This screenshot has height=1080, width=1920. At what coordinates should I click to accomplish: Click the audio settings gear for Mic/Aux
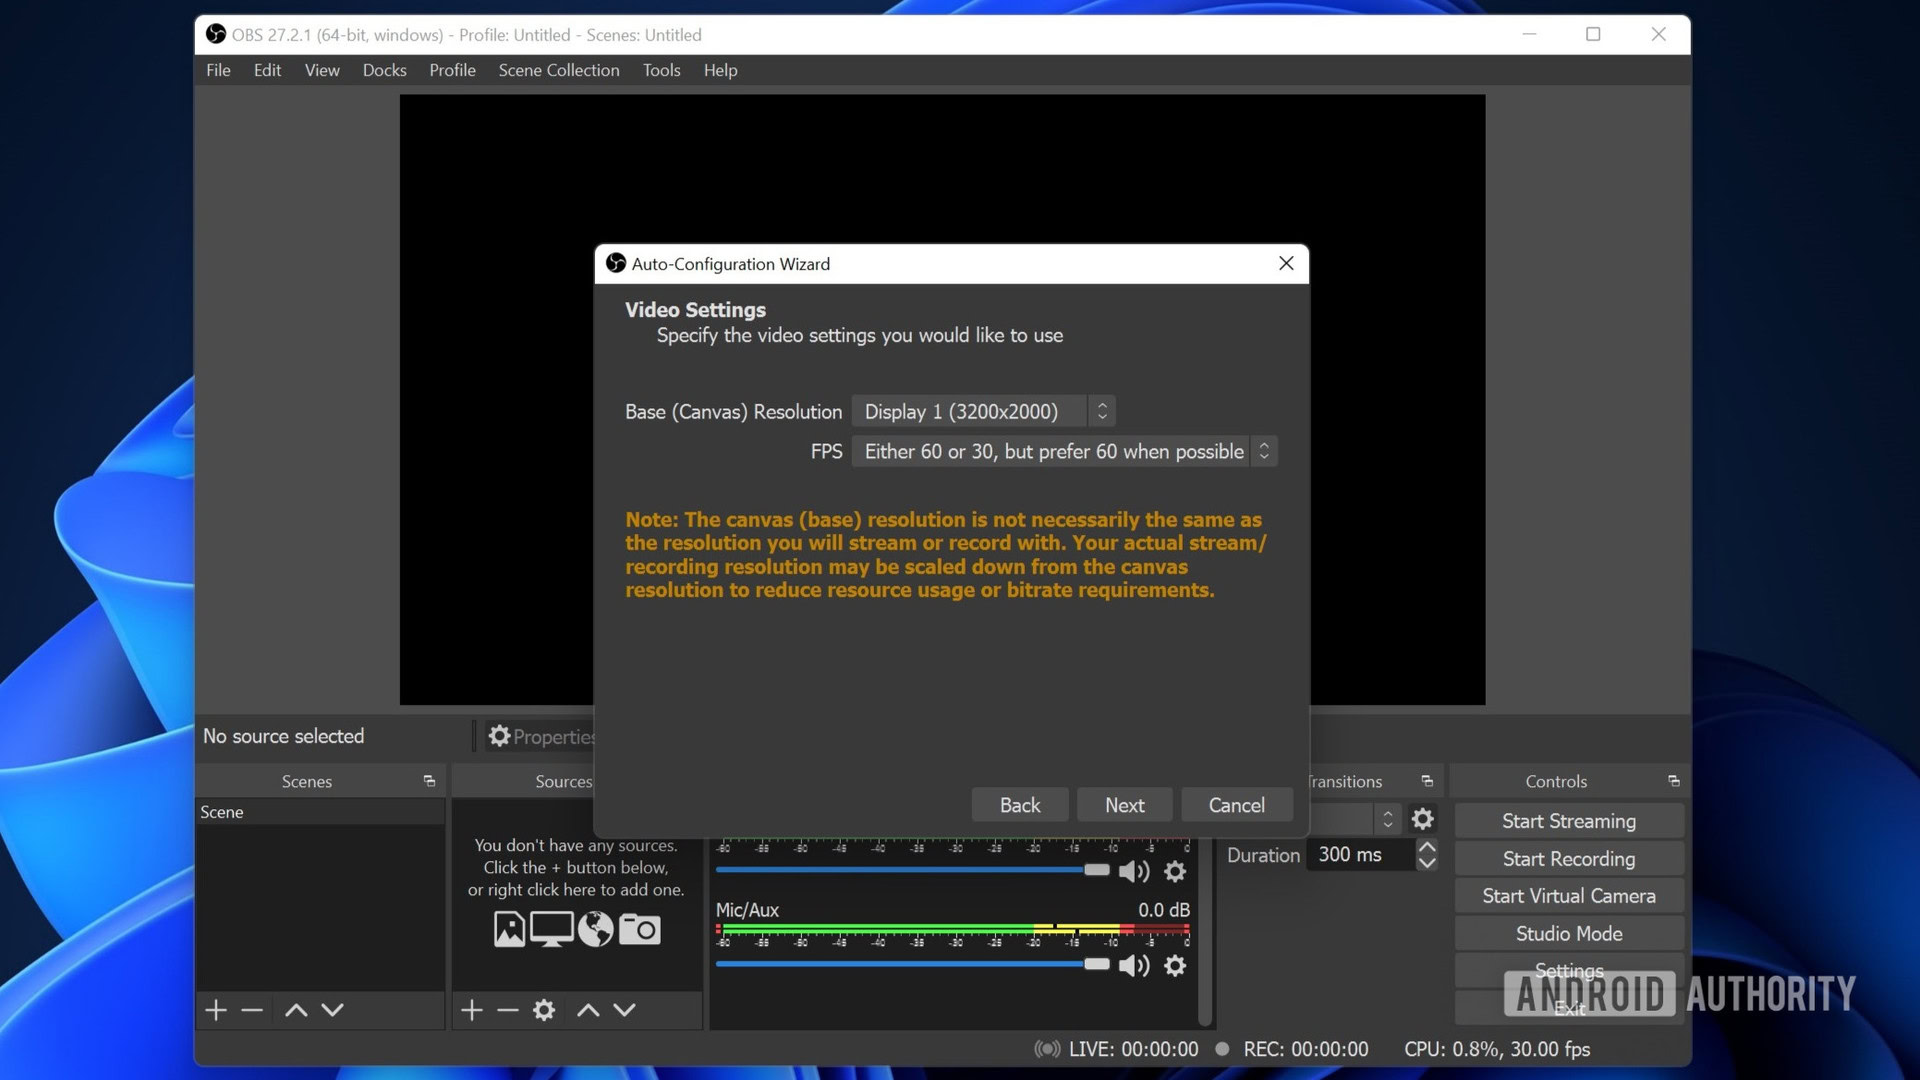1174,965
